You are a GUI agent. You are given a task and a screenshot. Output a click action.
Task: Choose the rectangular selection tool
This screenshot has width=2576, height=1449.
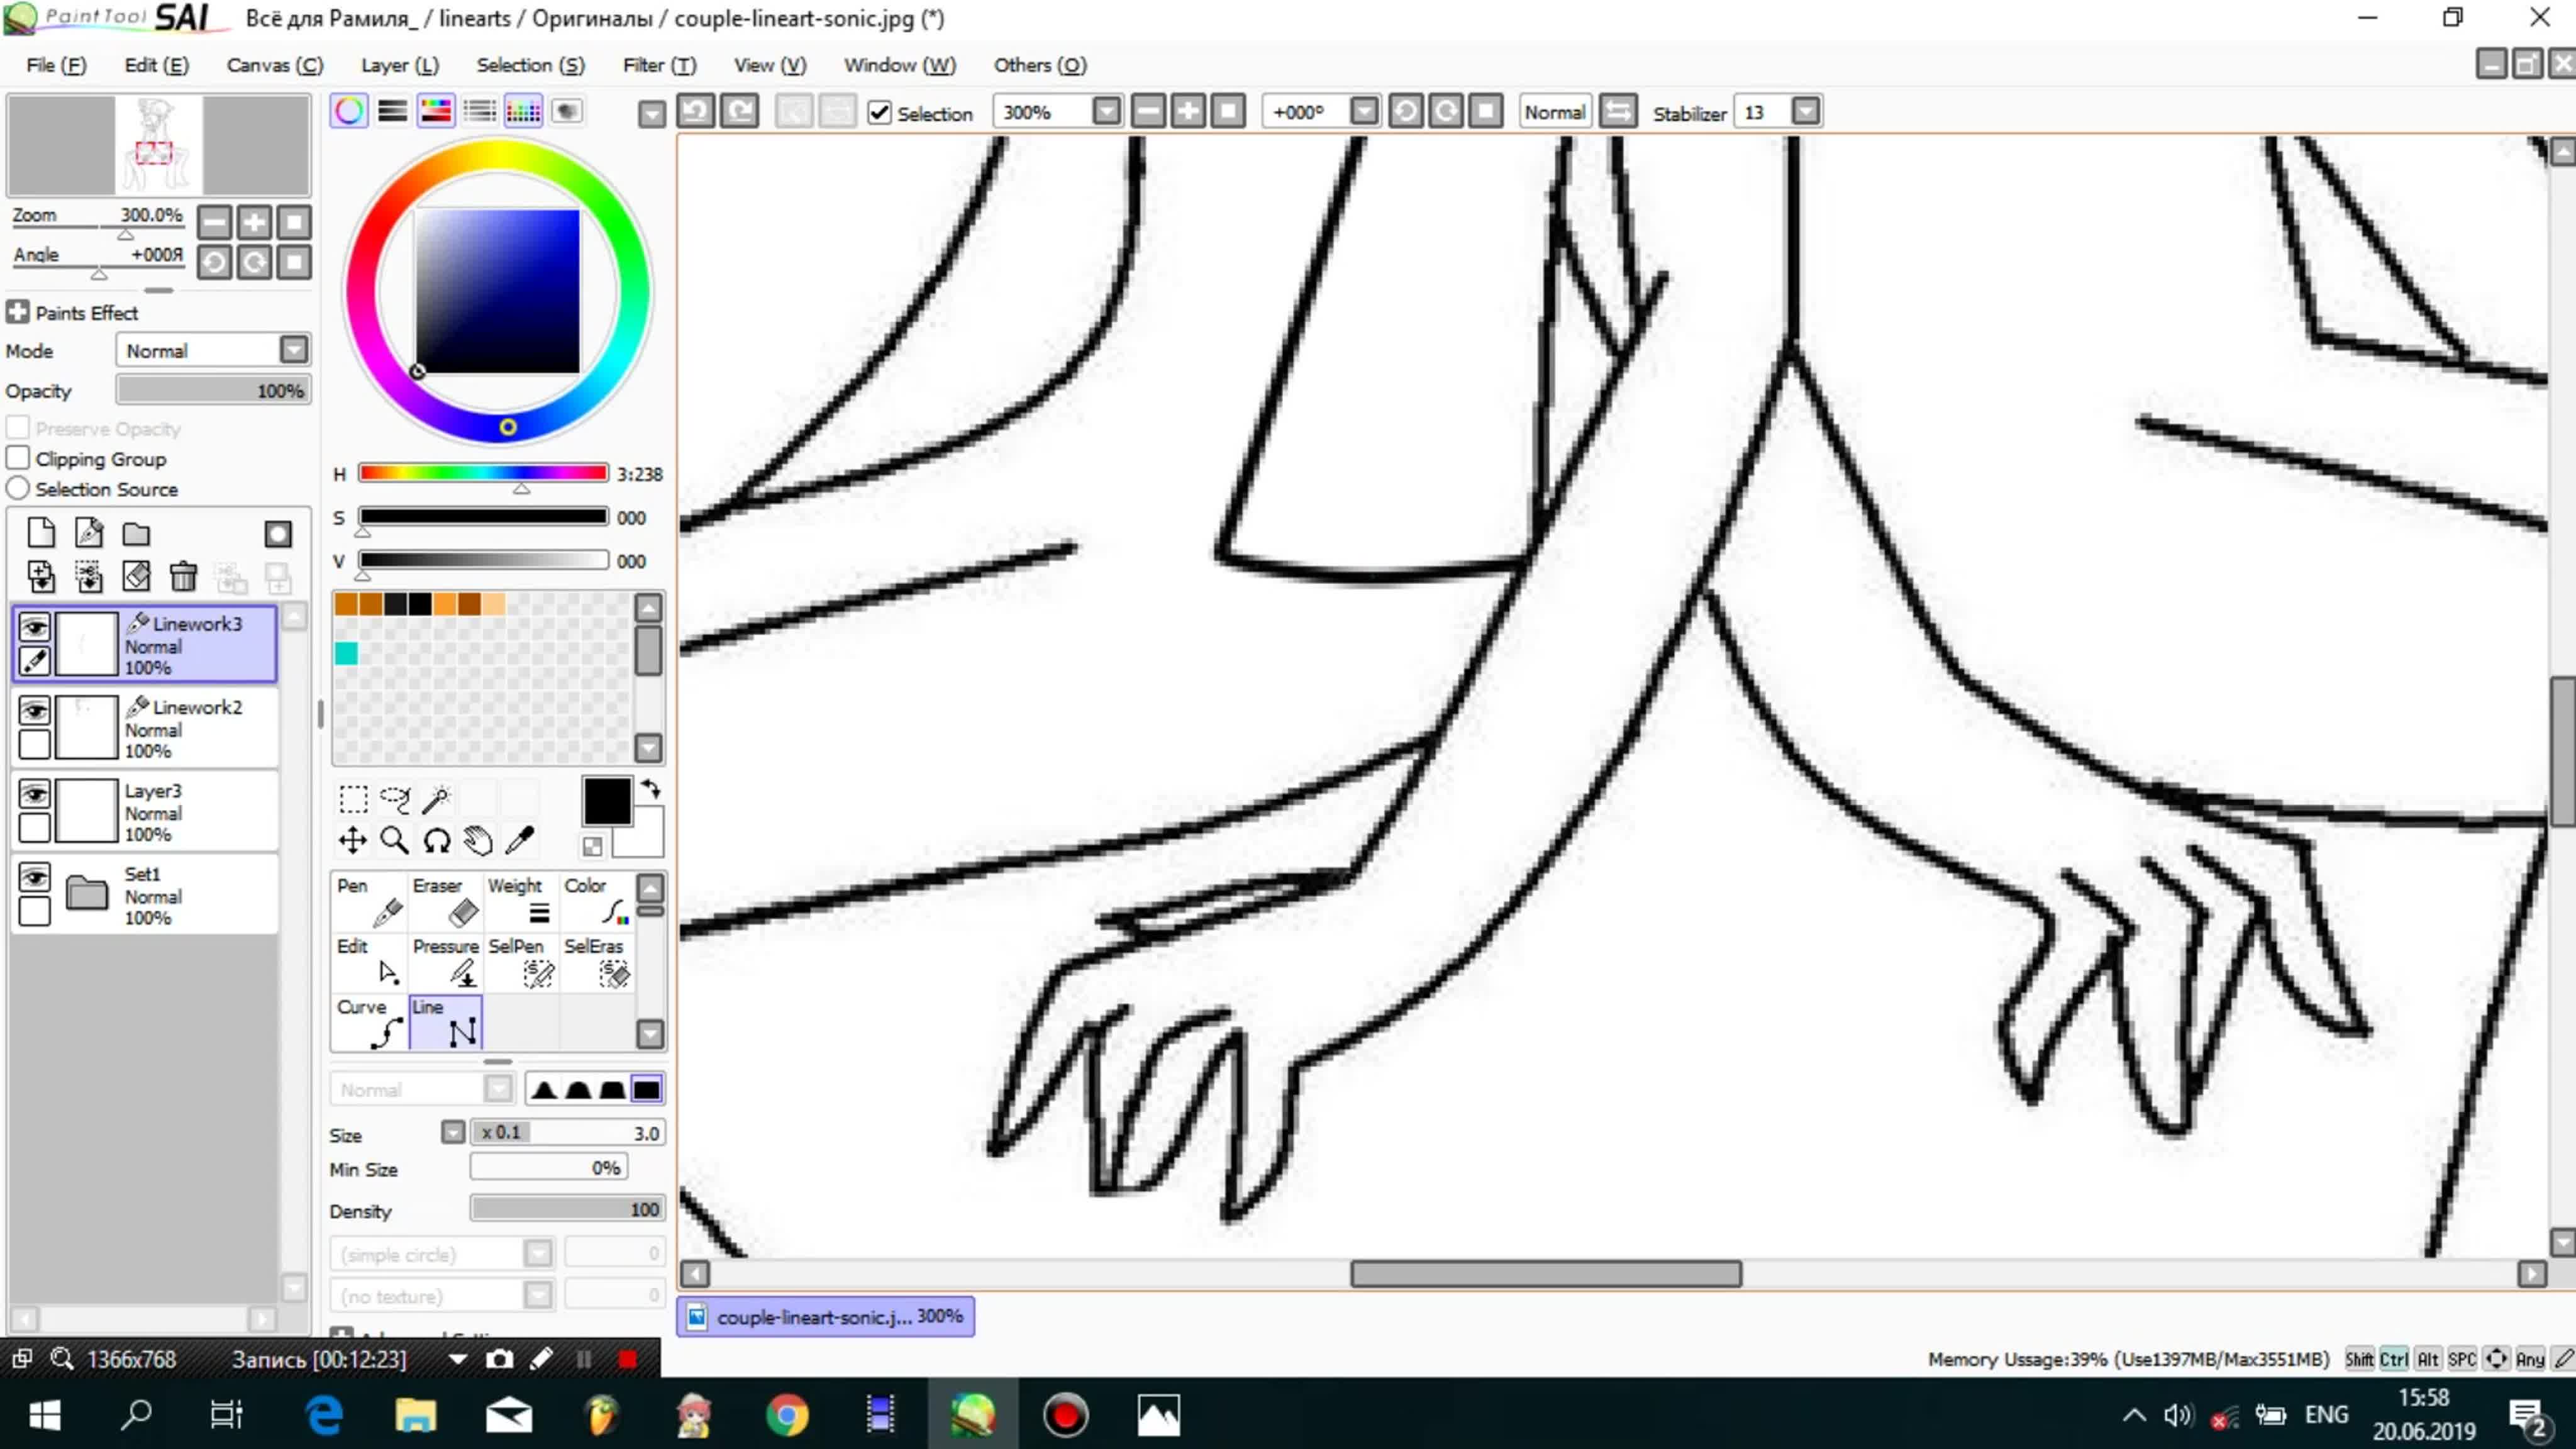(353, 799)
